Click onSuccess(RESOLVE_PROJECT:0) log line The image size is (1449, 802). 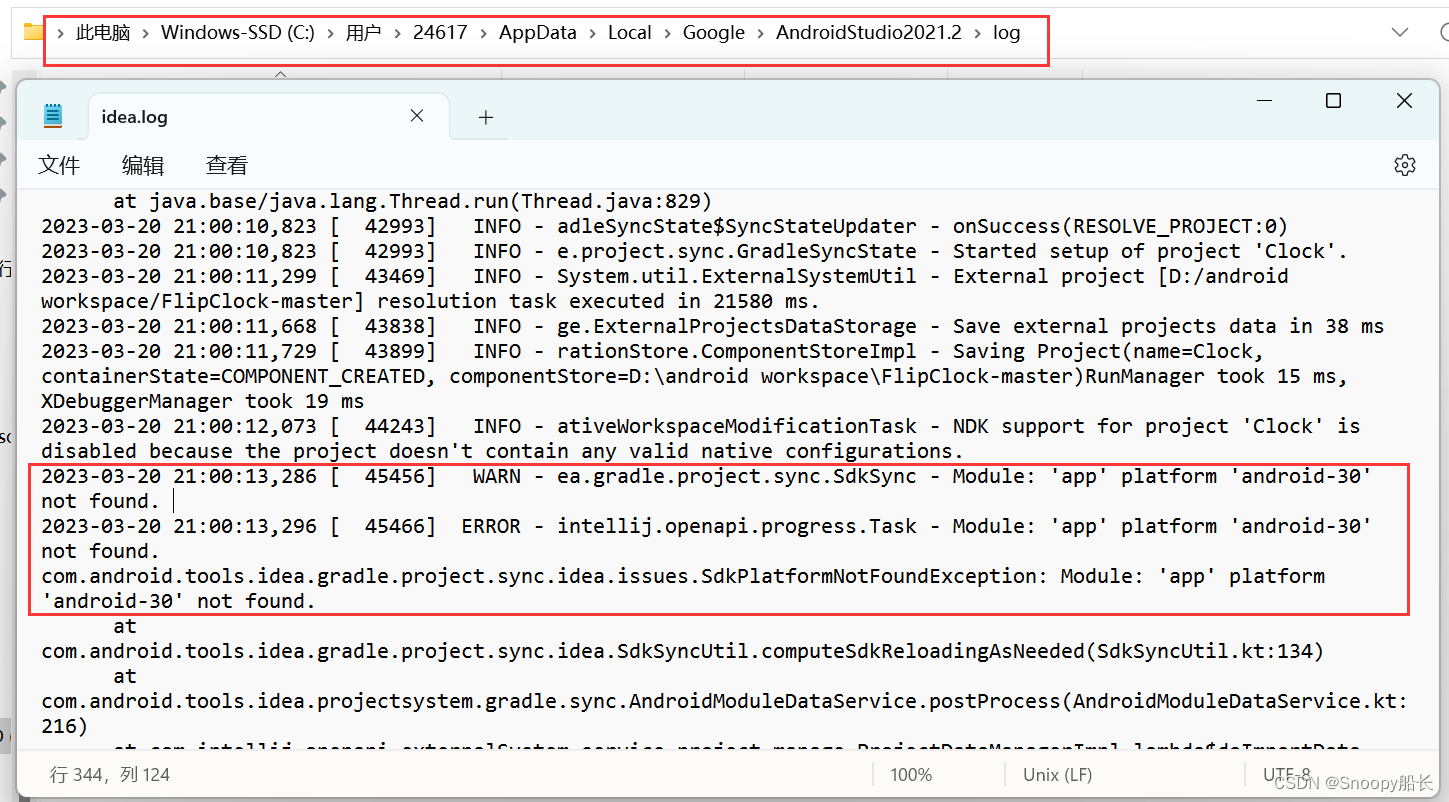665,226
